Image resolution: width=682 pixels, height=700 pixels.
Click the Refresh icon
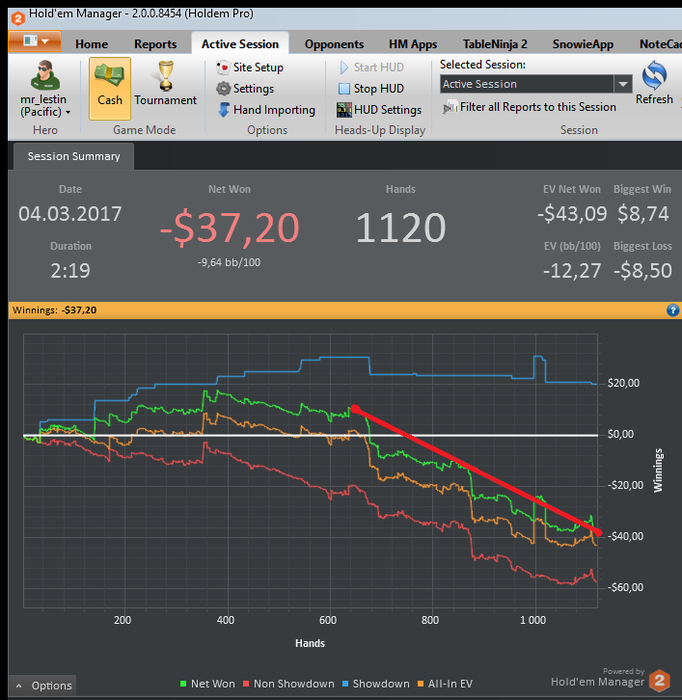654,75
